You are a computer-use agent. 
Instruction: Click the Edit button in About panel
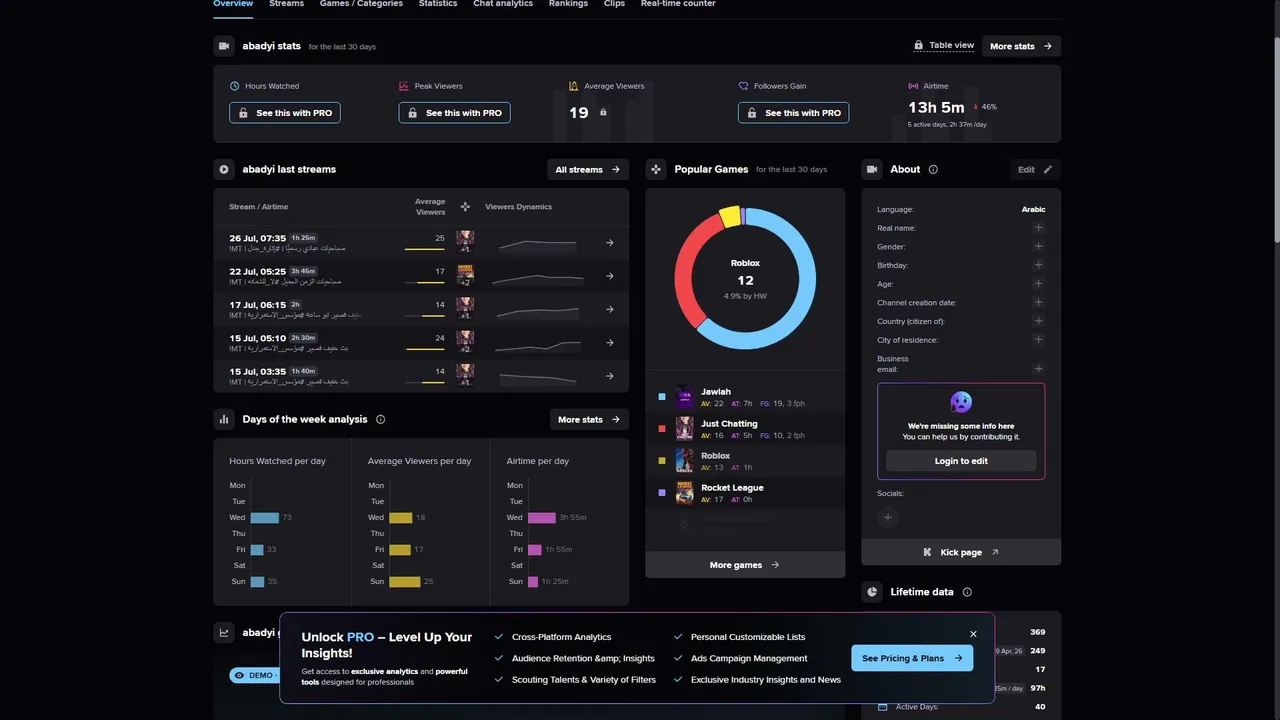(x=1035, y=170)
